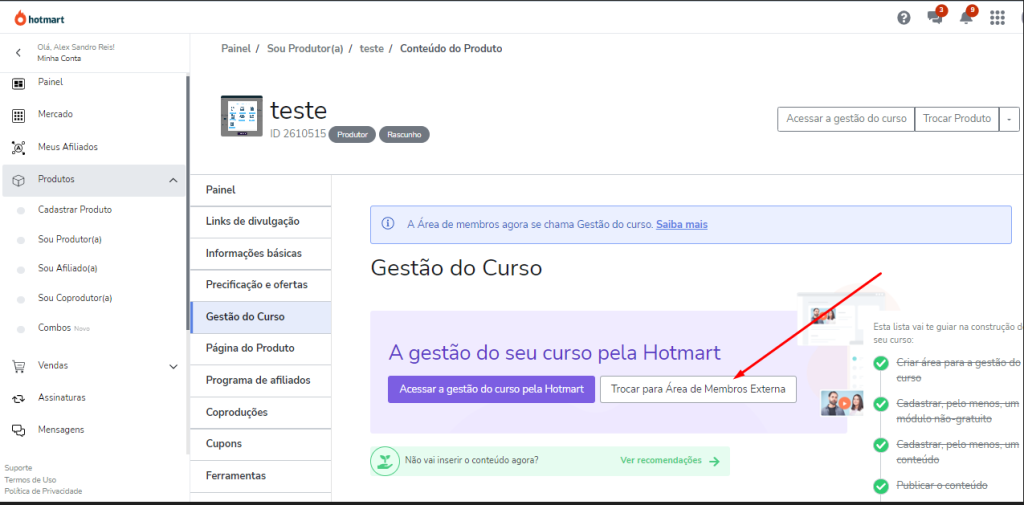
Task: Open the Informações básicas tab
Action: [x=261, y=253]
